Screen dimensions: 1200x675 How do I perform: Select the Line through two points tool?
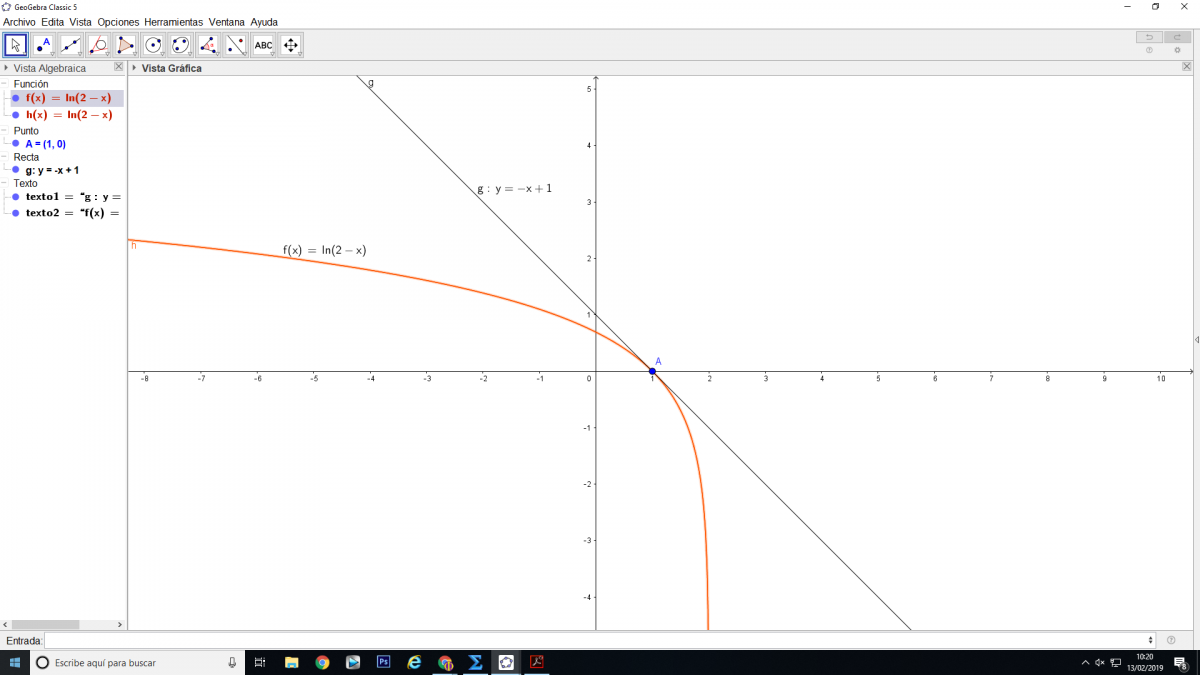71,45
